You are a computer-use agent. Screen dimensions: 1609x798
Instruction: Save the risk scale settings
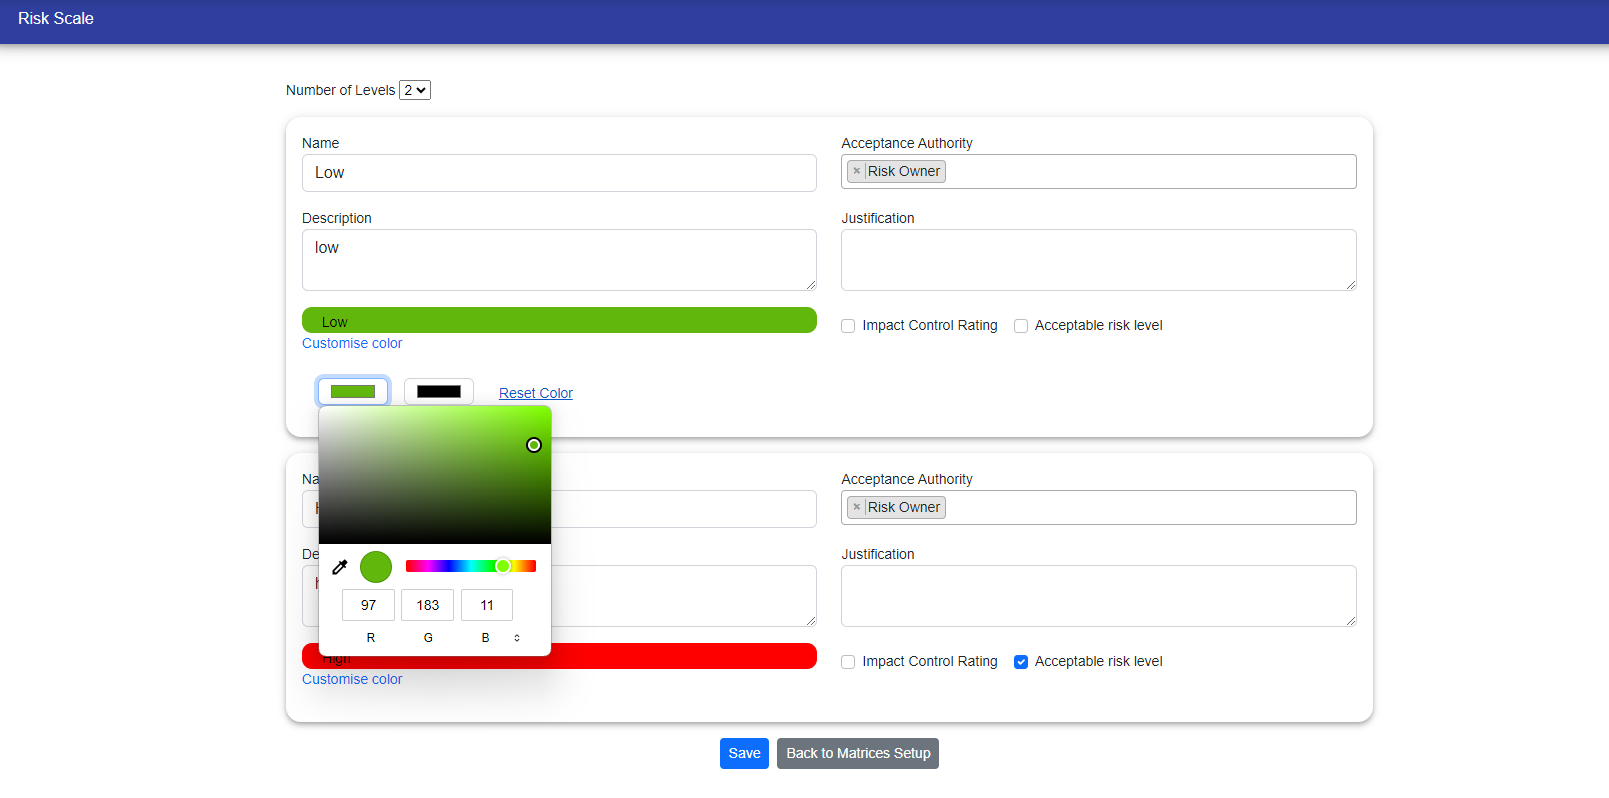744,753
